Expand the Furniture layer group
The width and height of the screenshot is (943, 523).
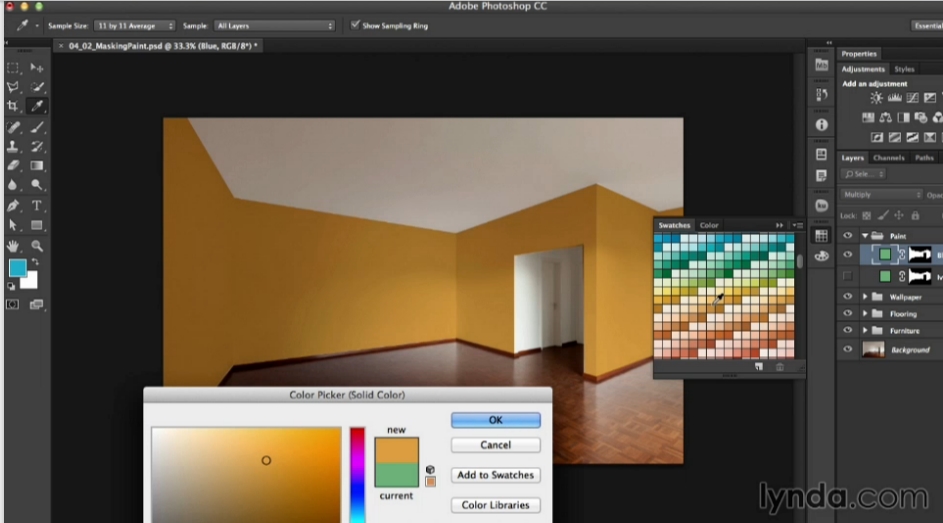[x=865, y=331]
